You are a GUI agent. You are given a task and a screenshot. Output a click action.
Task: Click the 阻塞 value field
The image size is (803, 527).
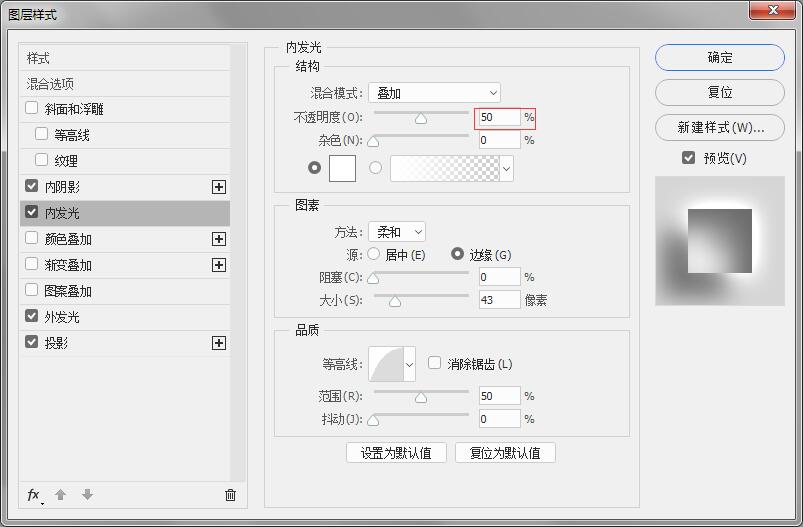(x=499, y=277)
